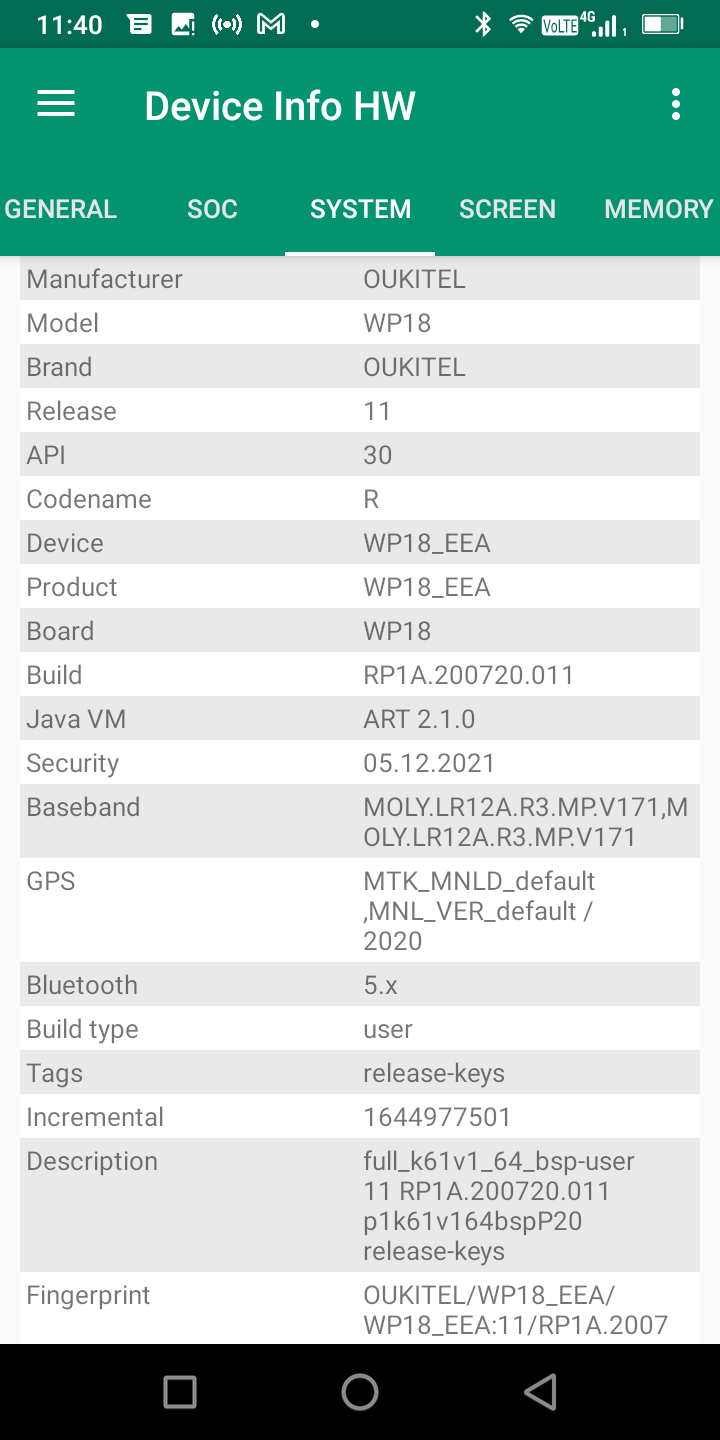The width and height of the screenshot is (720, 1440).
Task: Tap the Incremental value 1644977501
Action: (x=437, y=1117)
